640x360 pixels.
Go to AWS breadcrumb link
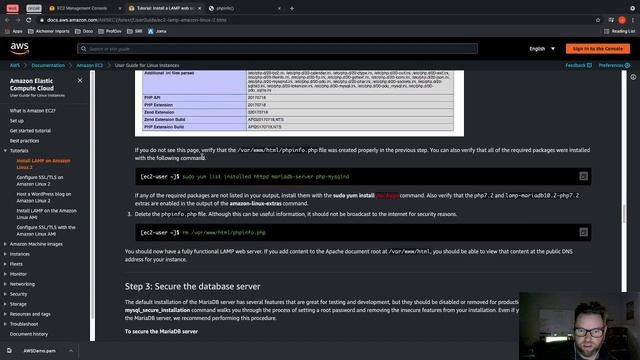[x=15, y=65]
